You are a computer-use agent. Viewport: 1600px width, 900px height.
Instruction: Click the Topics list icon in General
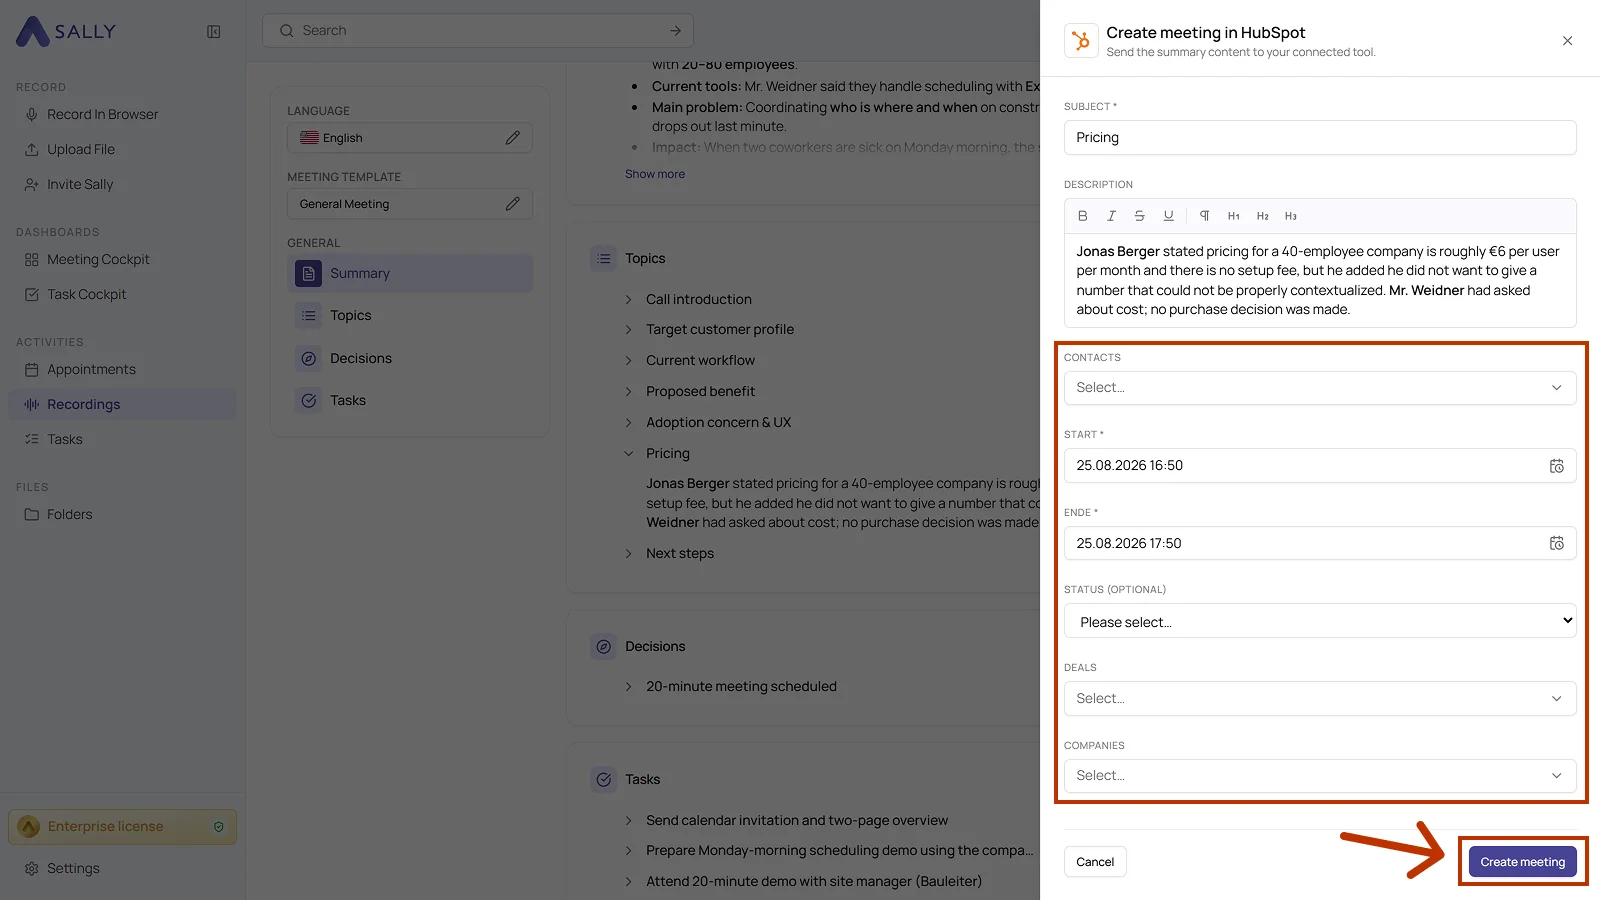click(309, 316)
